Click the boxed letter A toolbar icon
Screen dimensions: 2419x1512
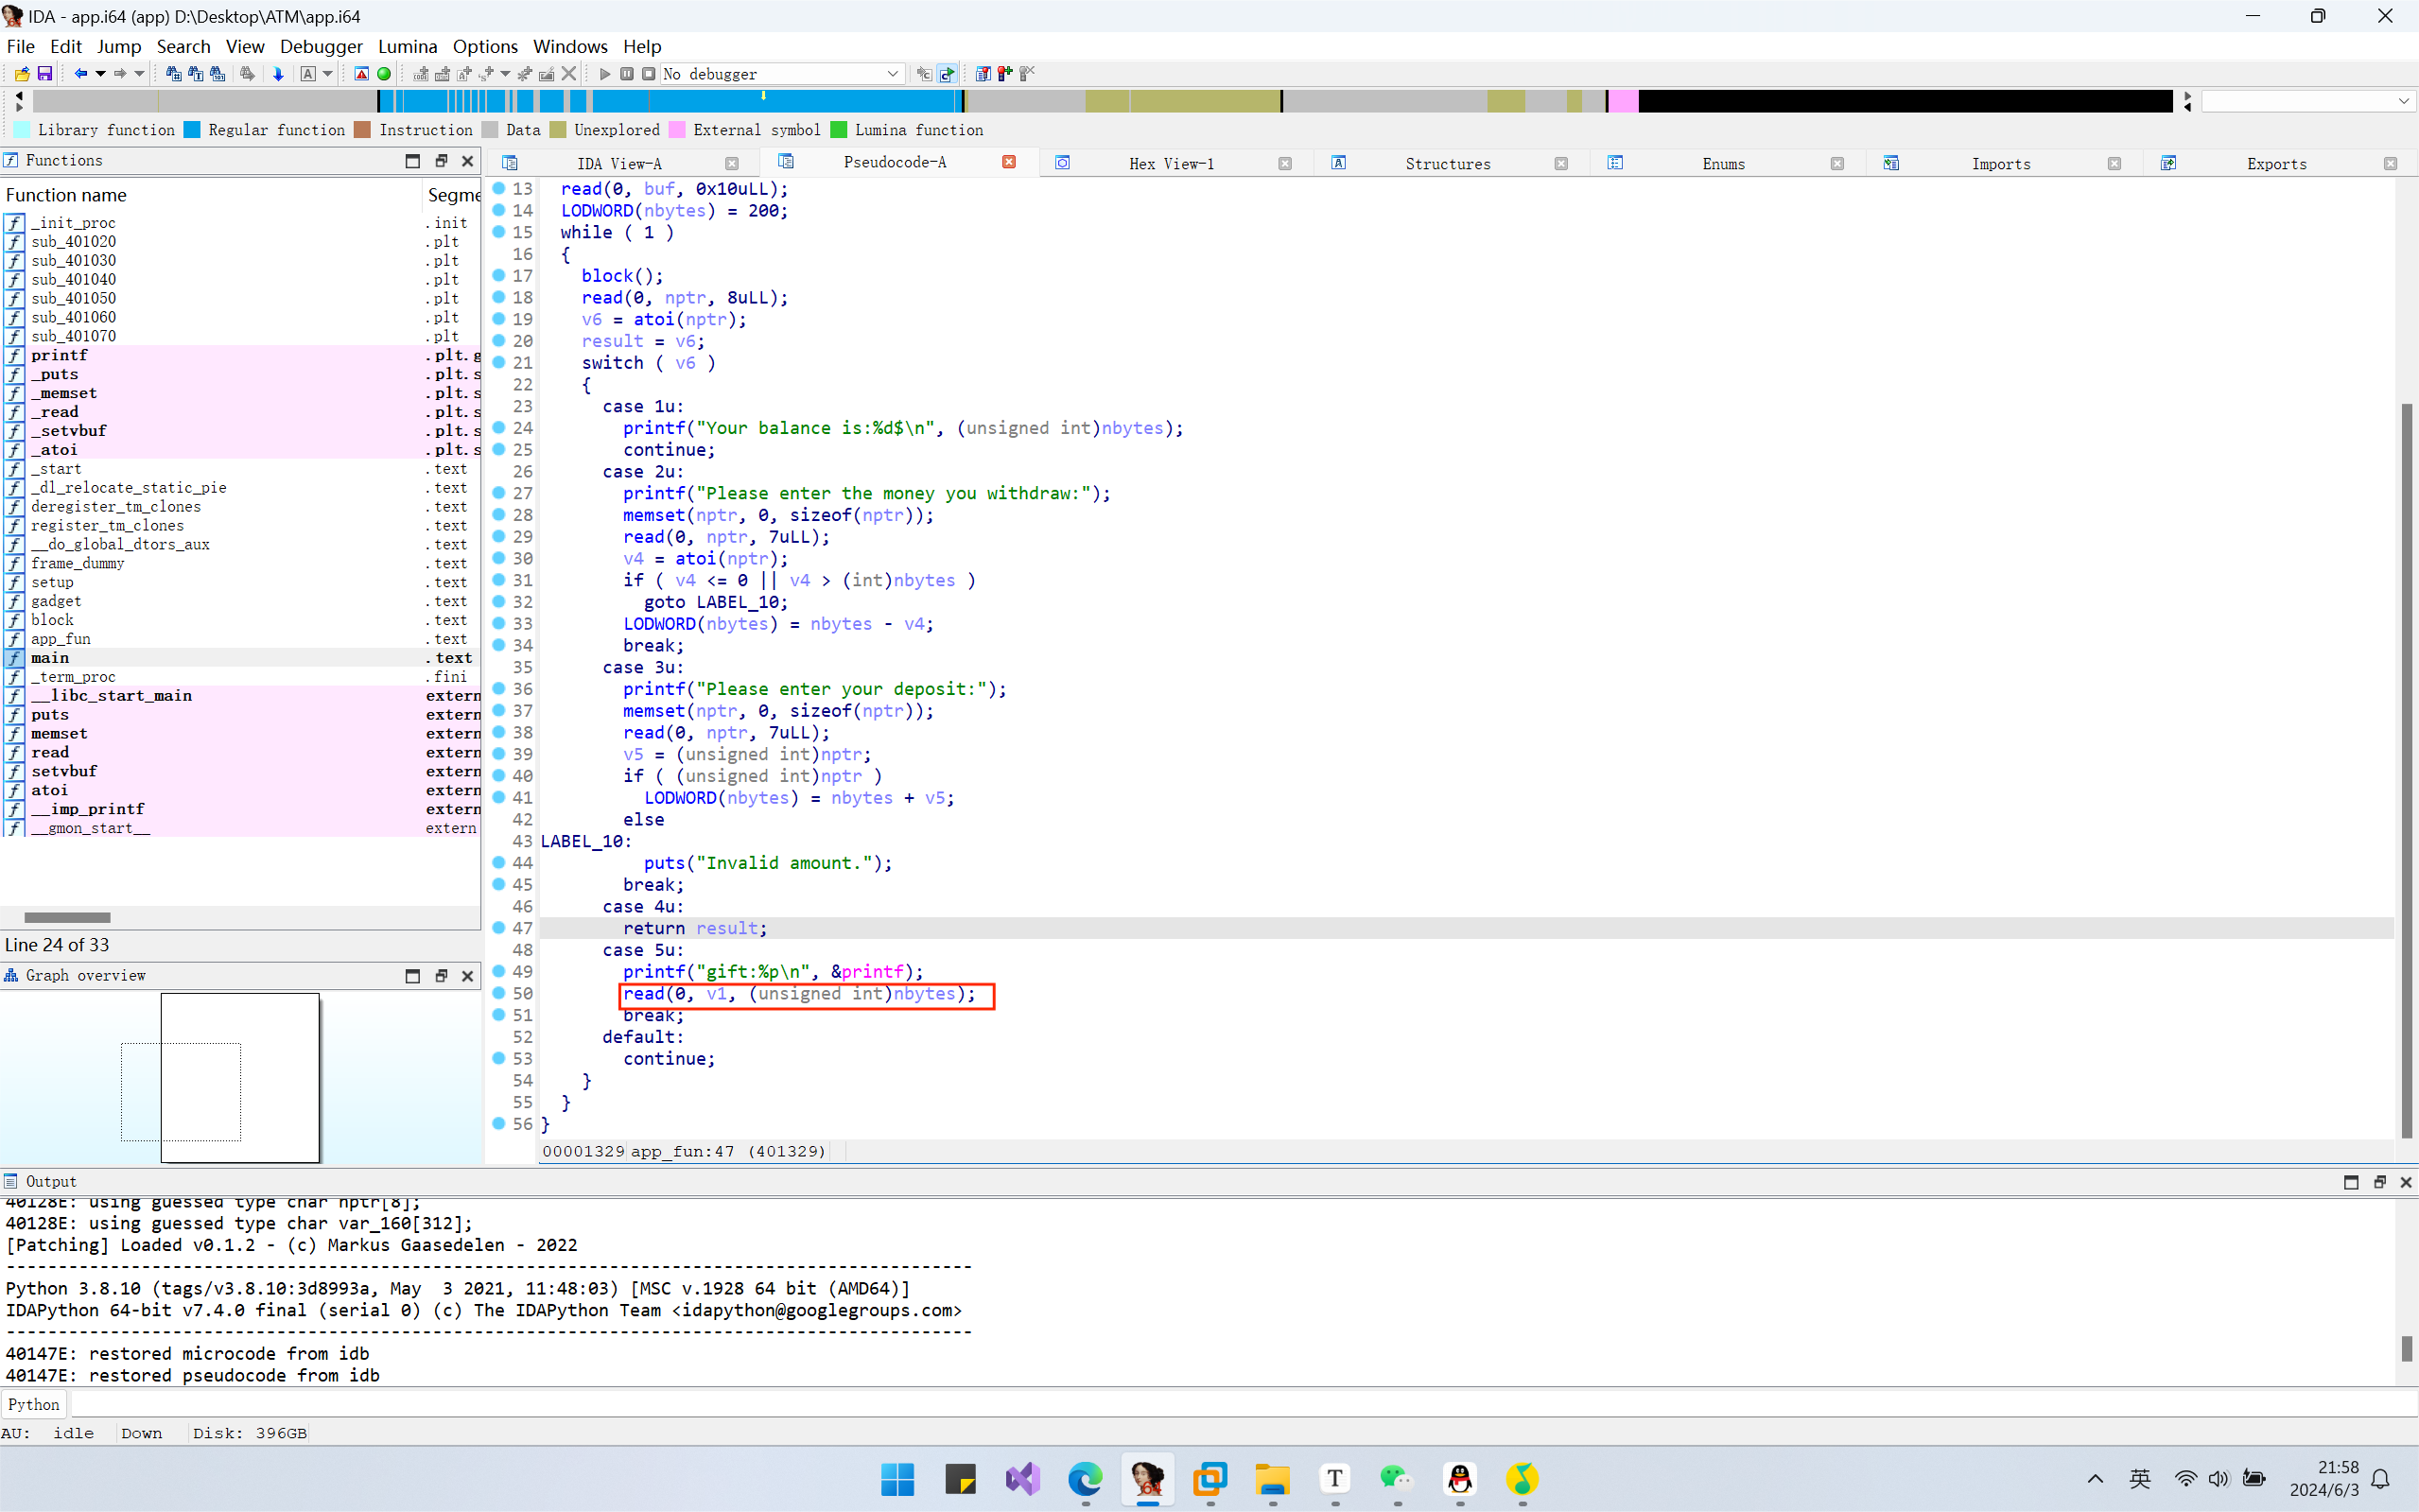[x=308, y=74]
